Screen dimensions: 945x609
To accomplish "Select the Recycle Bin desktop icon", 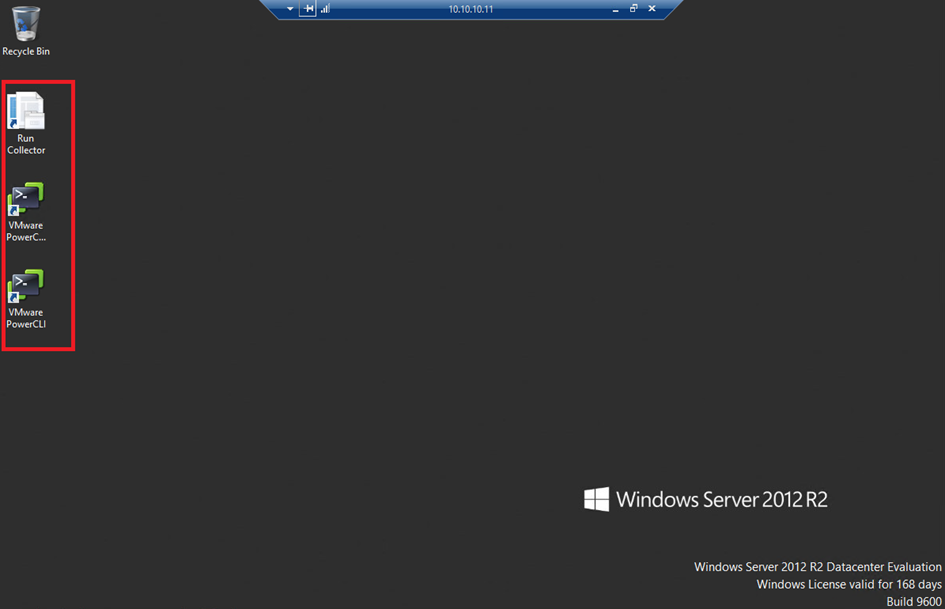I will [x=26, y=31].
